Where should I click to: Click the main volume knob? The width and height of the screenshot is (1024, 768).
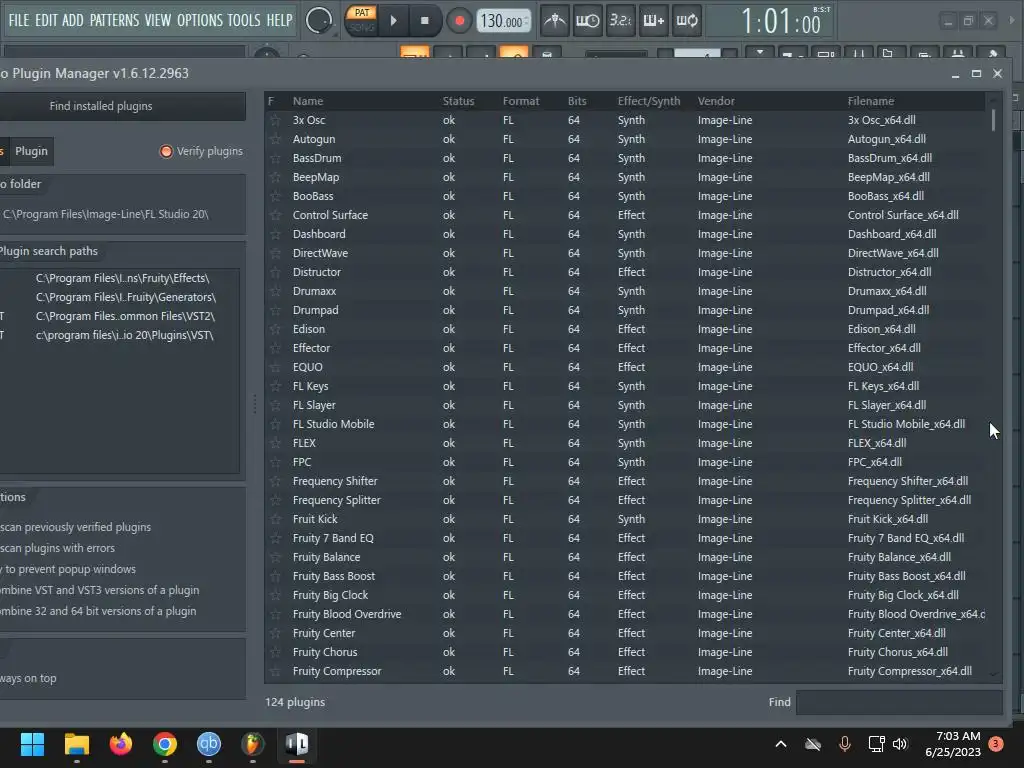point(319,21)
